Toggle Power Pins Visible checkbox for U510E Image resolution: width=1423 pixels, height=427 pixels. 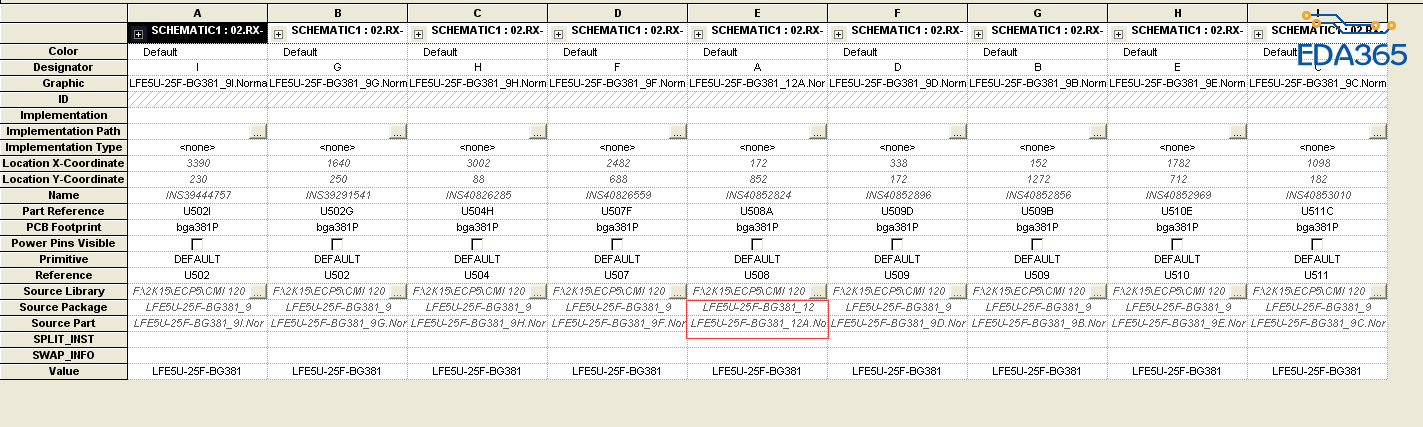1177,244
